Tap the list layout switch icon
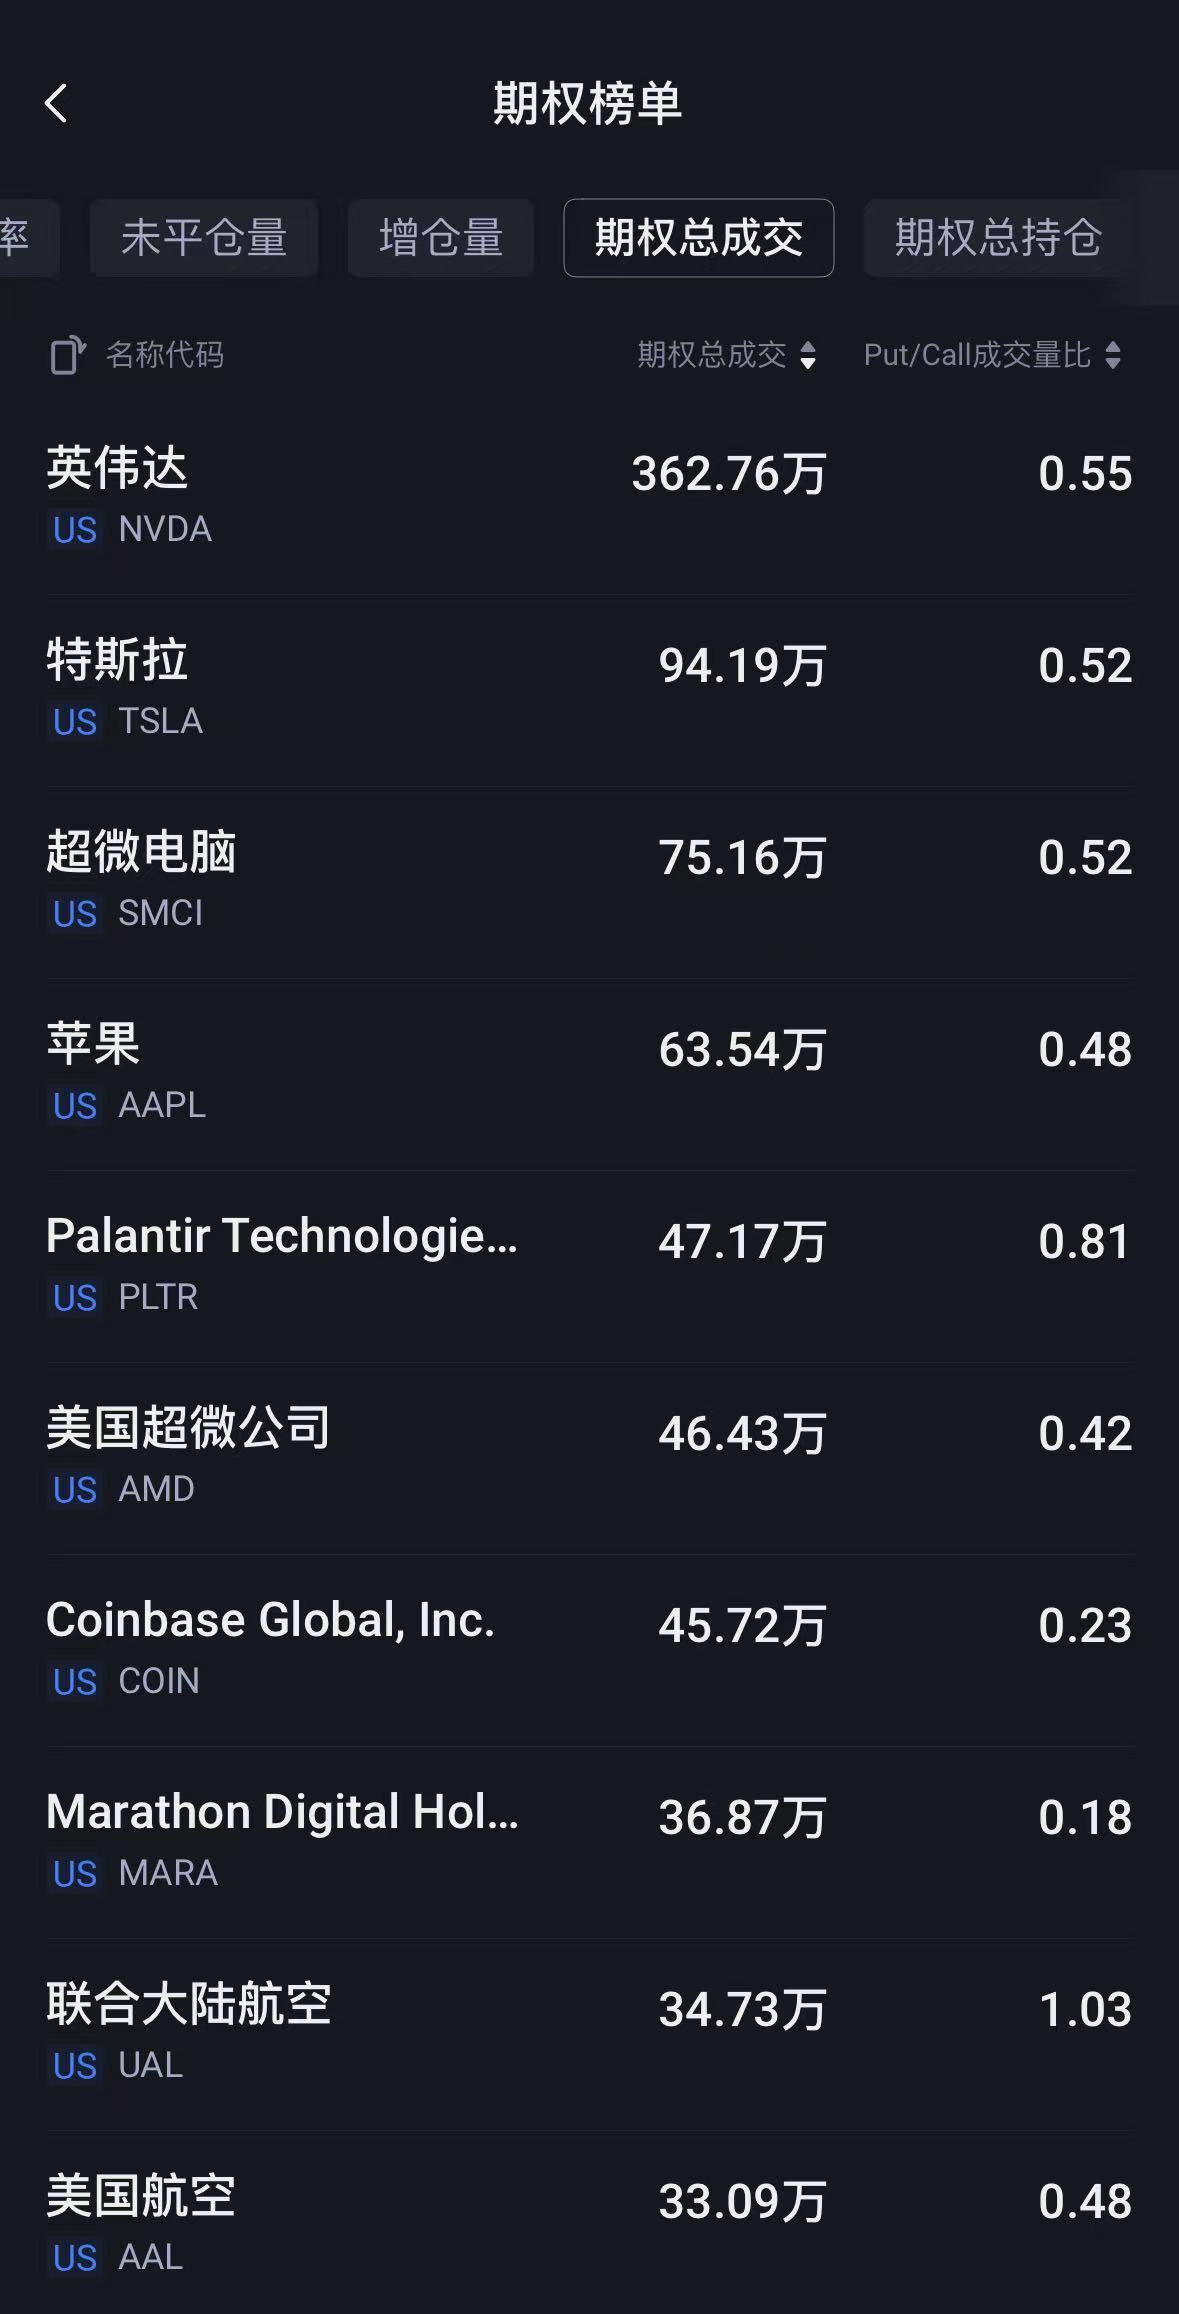This screenshot has width=1179, height=2314. click(67, 355)
